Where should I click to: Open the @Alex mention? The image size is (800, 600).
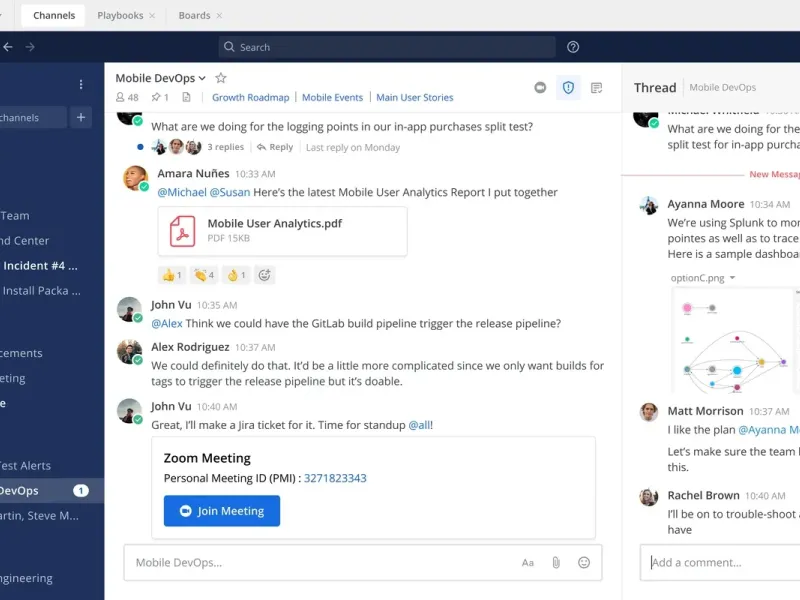tap(167, 323)
